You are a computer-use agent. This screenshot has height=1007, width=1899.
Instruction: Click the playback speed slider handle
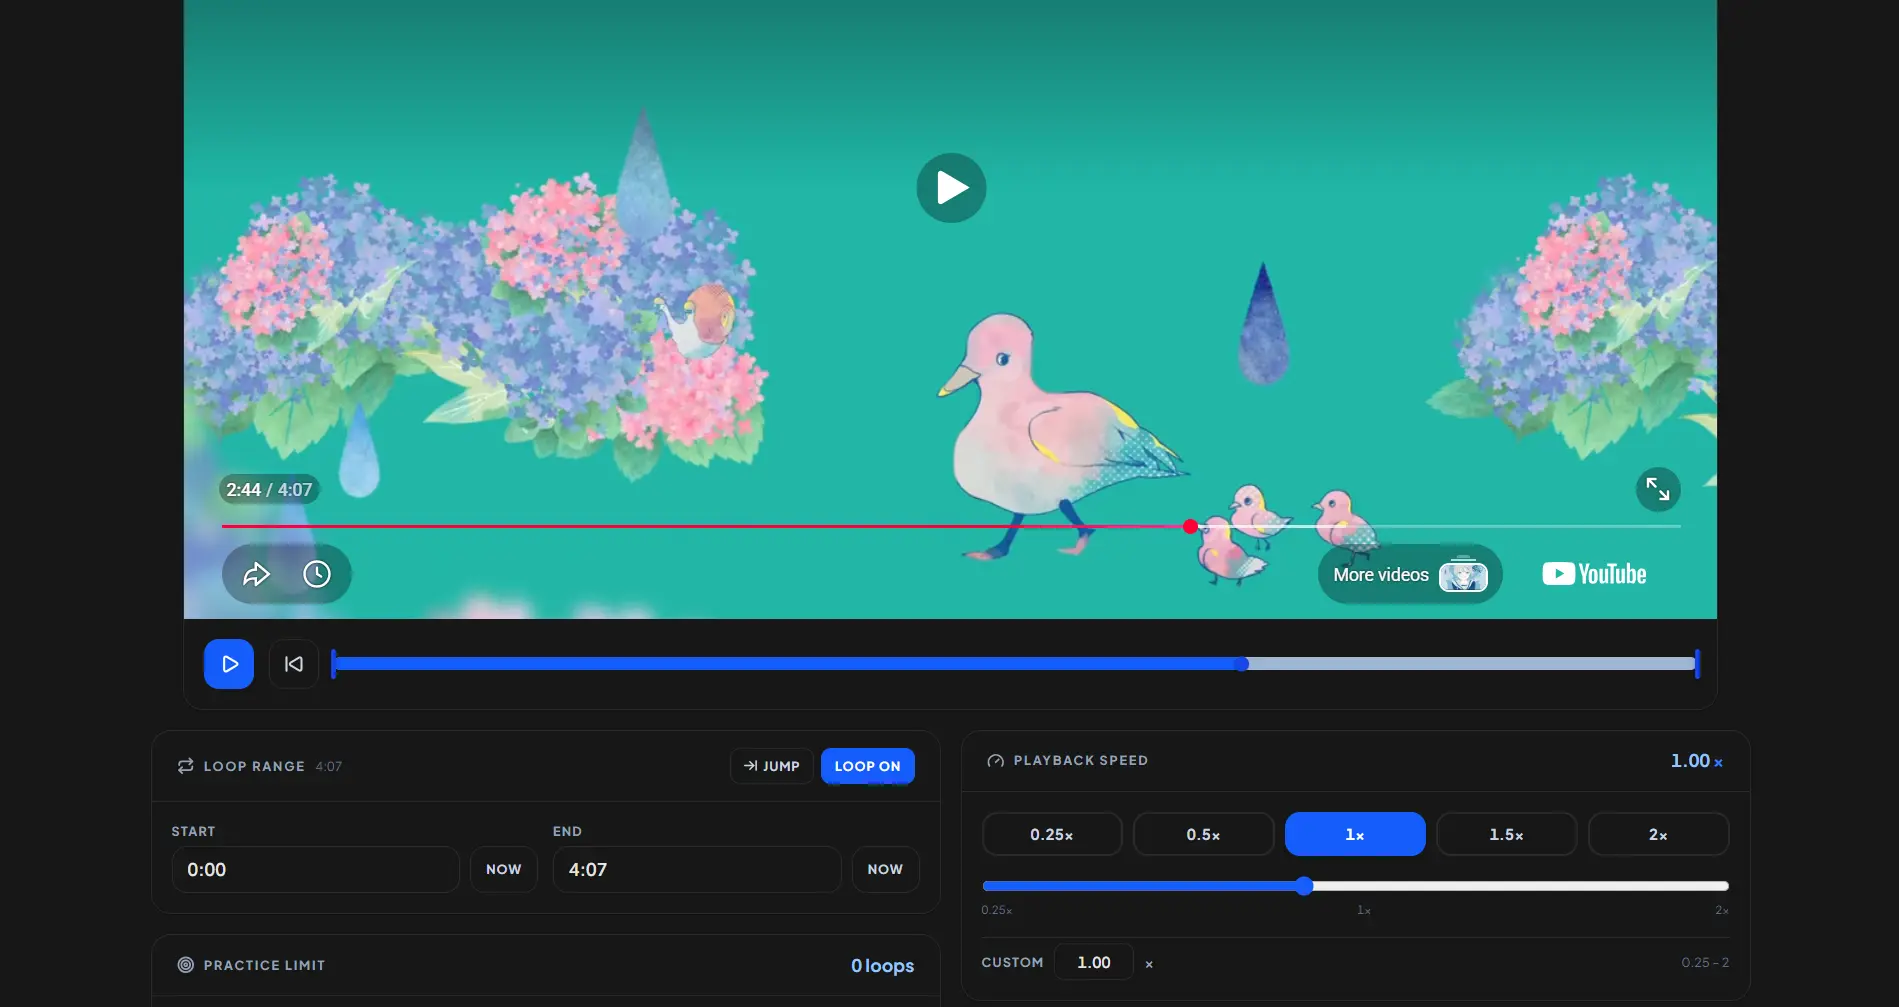(1304, 886)
